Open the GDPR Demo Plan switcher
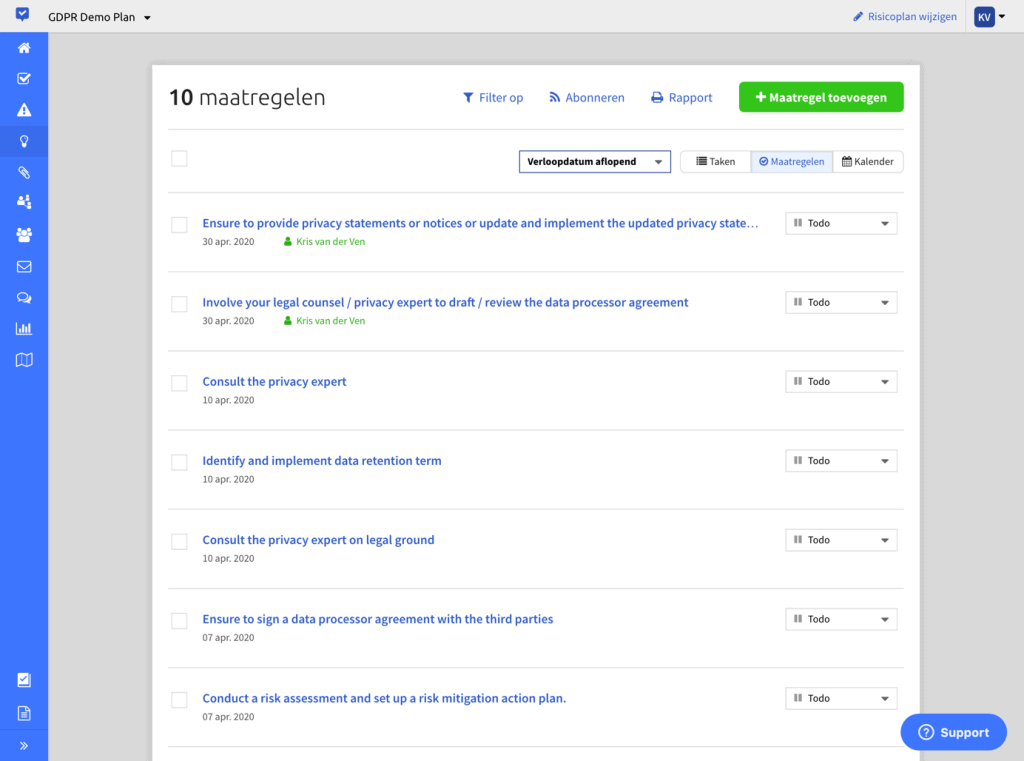This screenshot has height=761, width=1024. (x=99, y=16)
